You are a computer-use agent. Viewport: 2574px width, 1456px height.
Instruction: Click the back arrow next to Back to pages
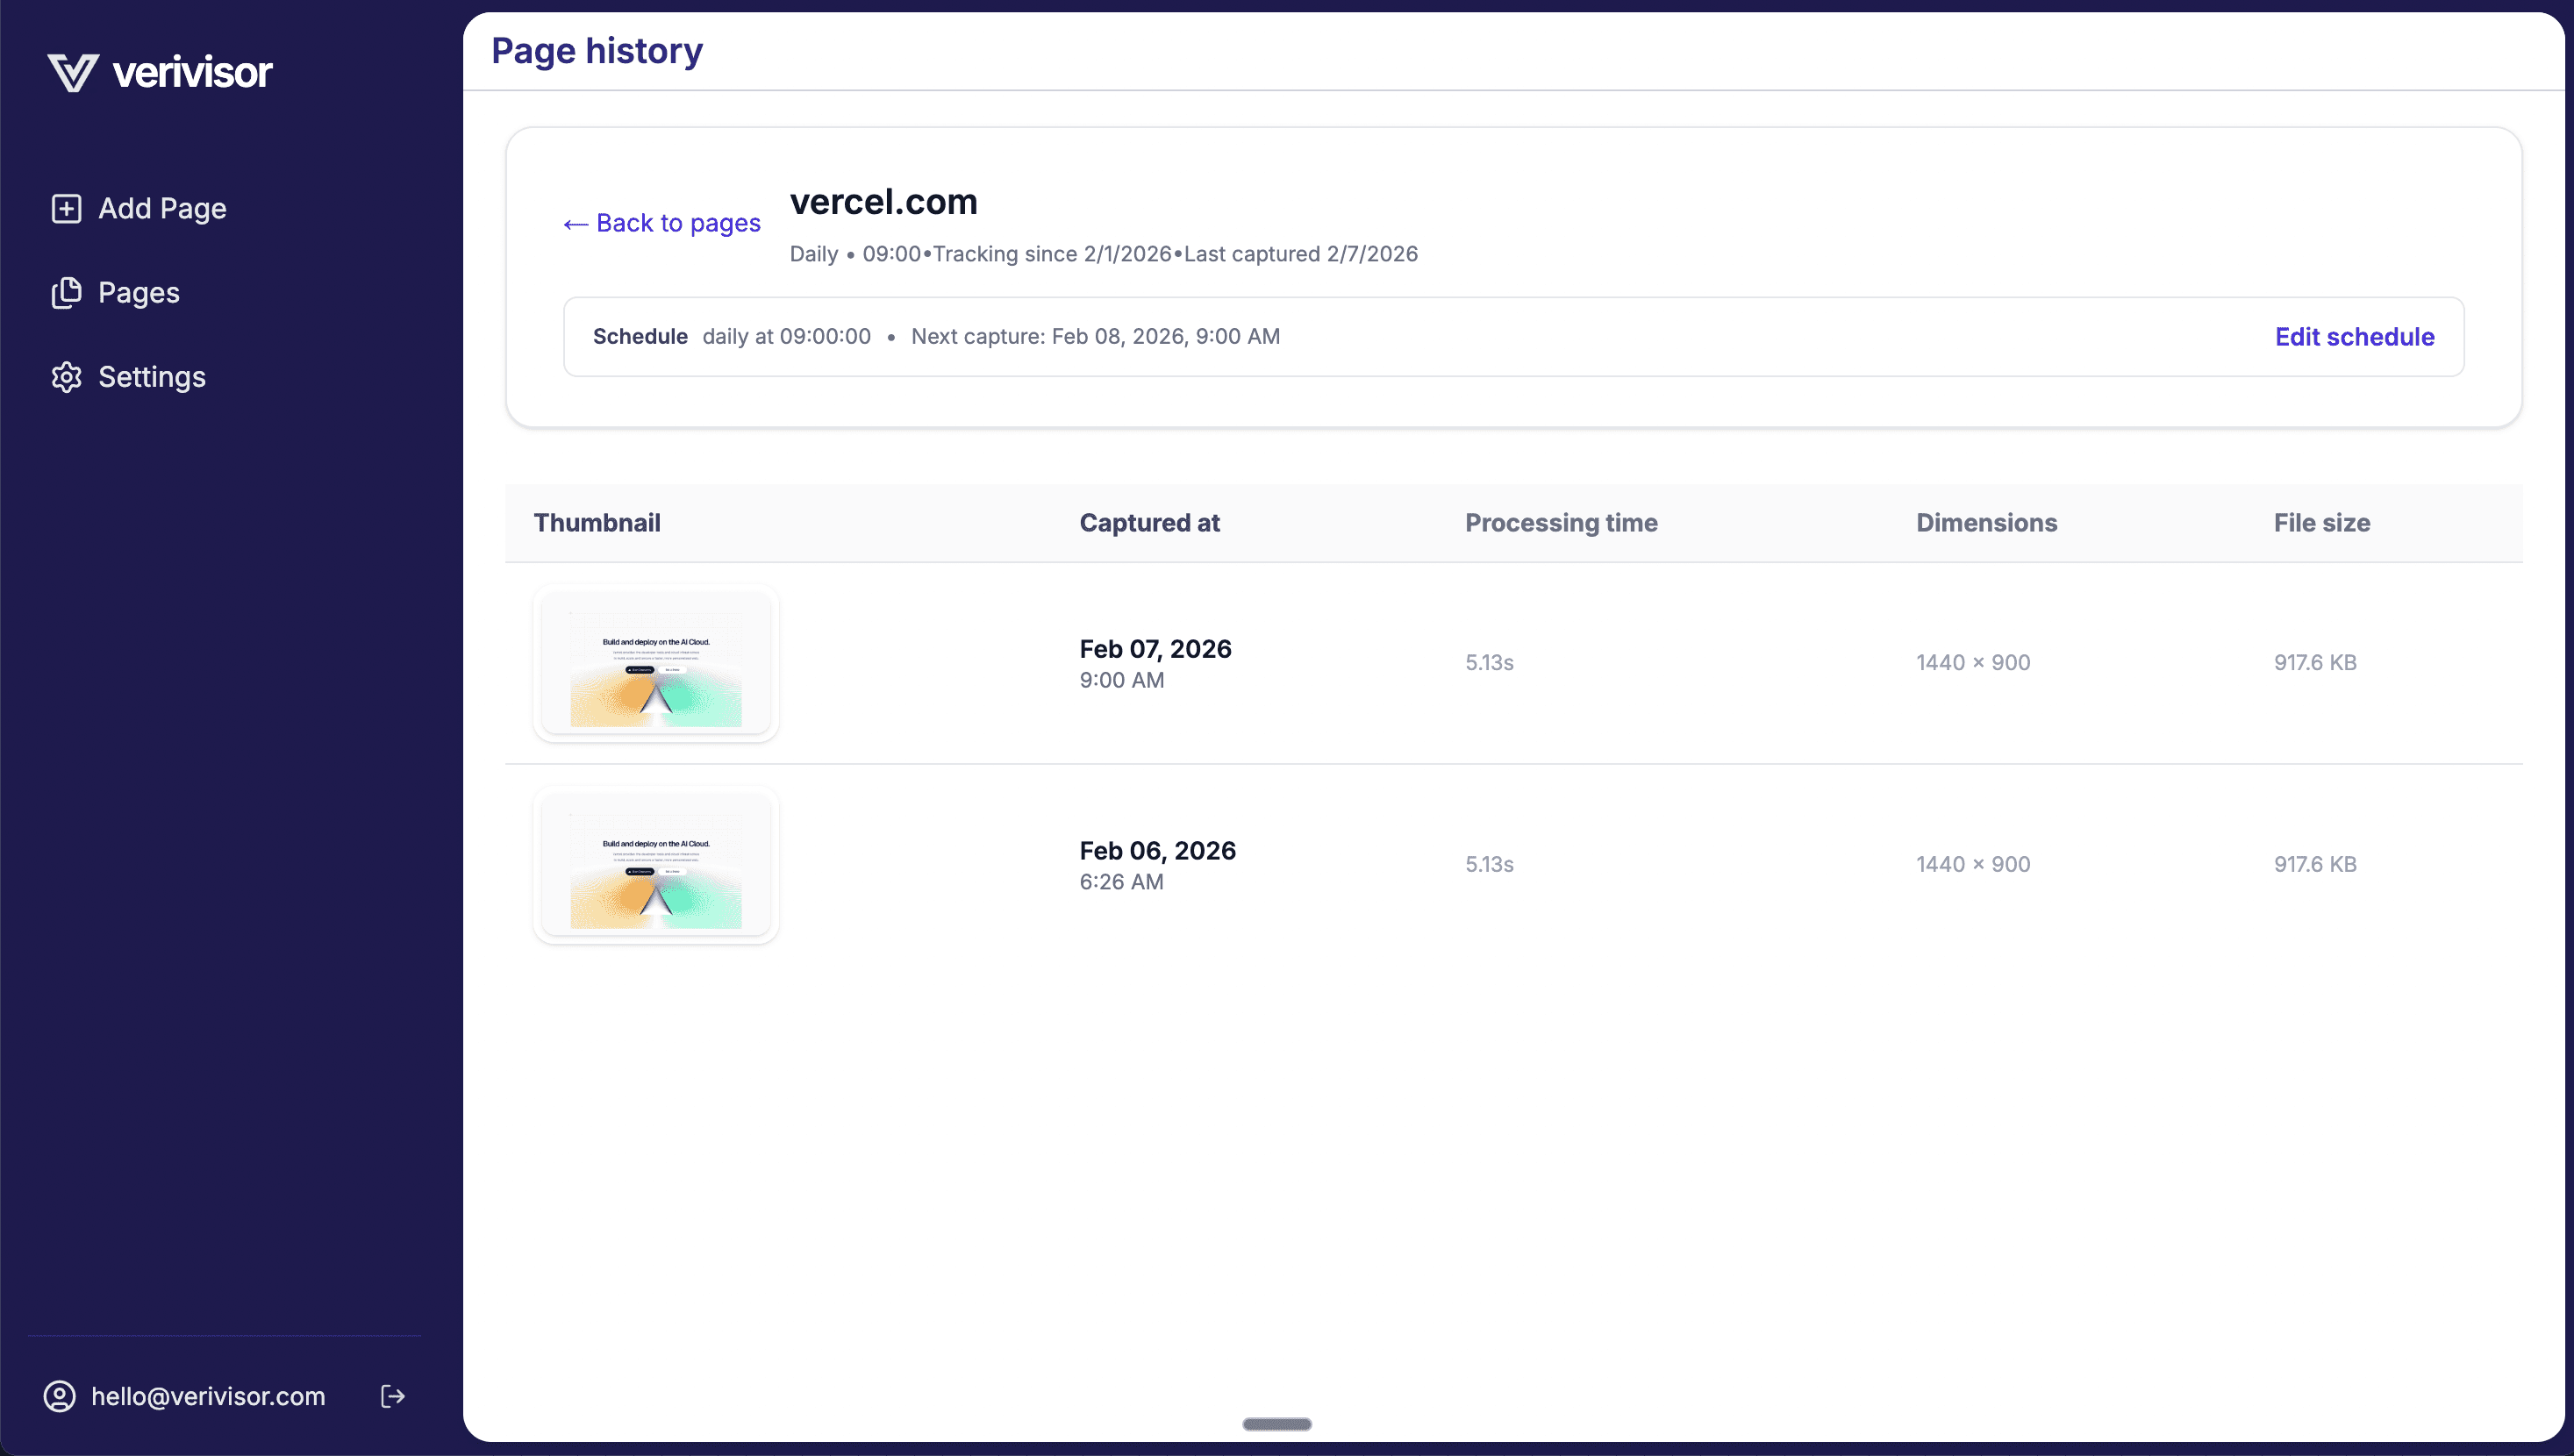pos(575,223)
